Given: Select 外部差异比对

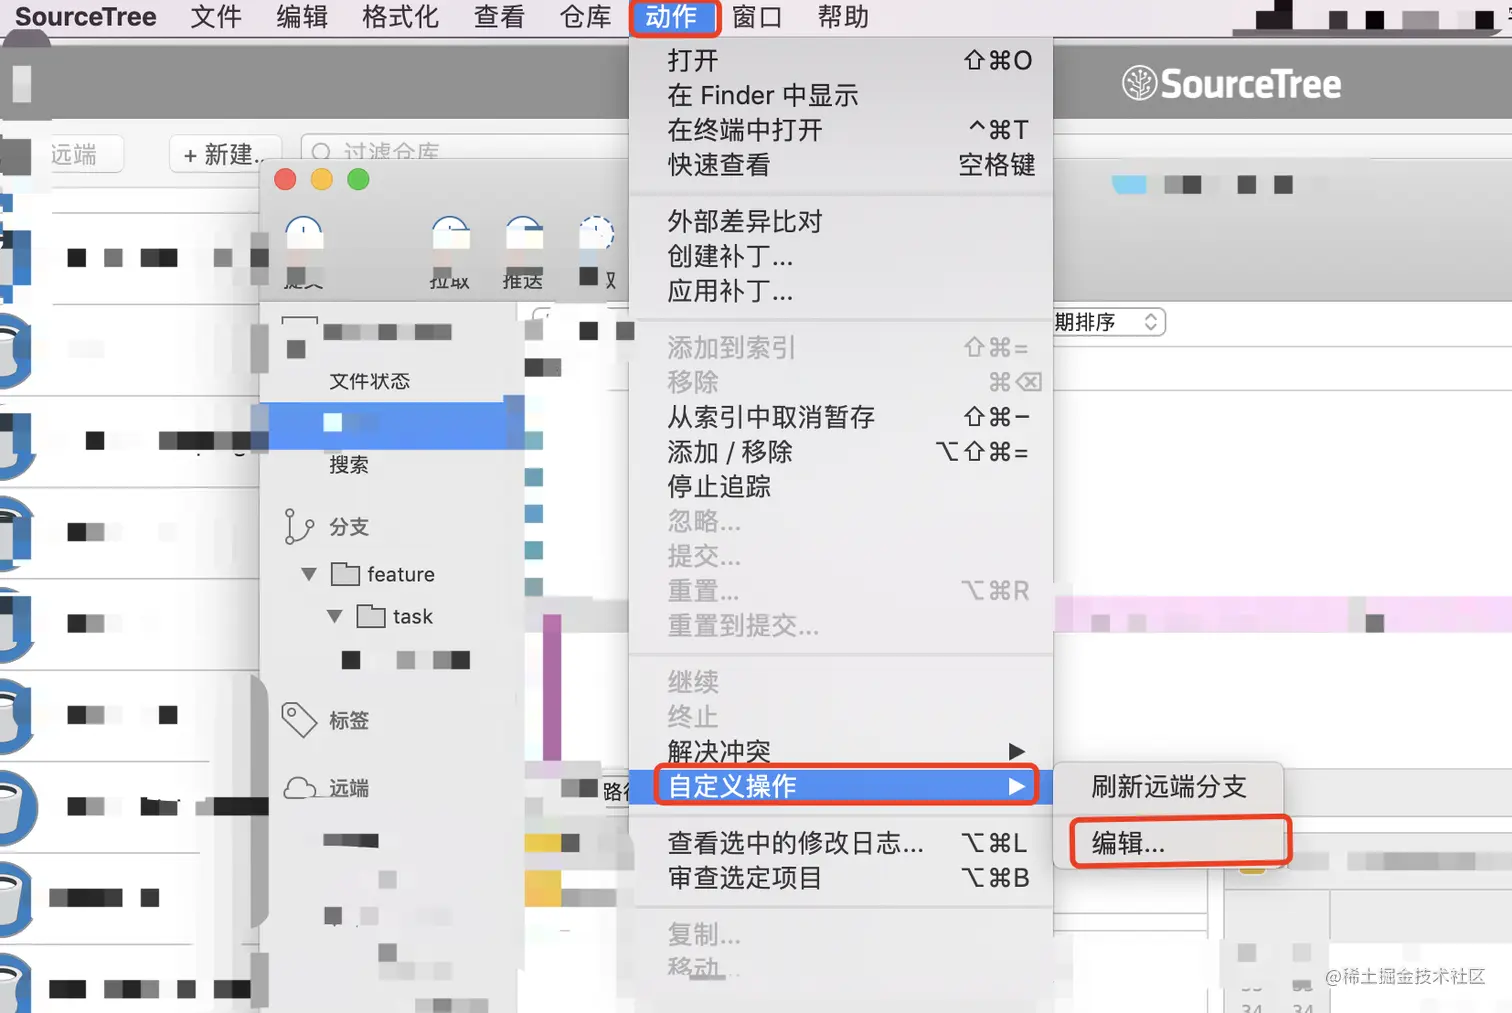Looking at the screenshot, I should click(x=841, y=221).
